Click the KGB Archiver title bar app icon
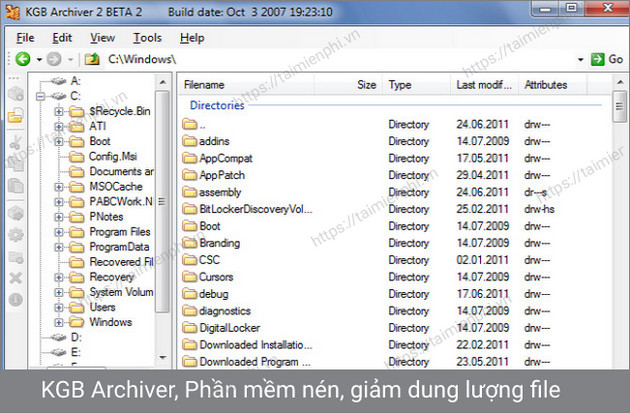 pos(13,12)
